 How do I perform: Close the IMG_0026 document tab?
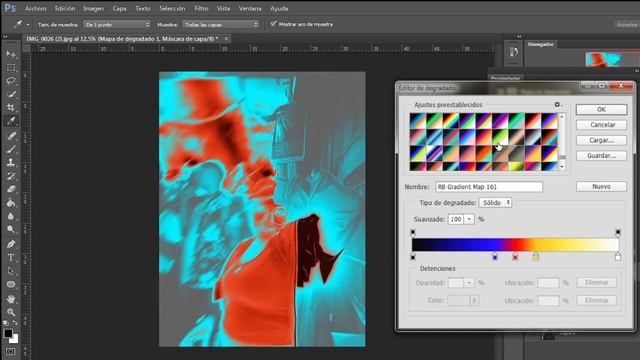[x=226, y=39]
